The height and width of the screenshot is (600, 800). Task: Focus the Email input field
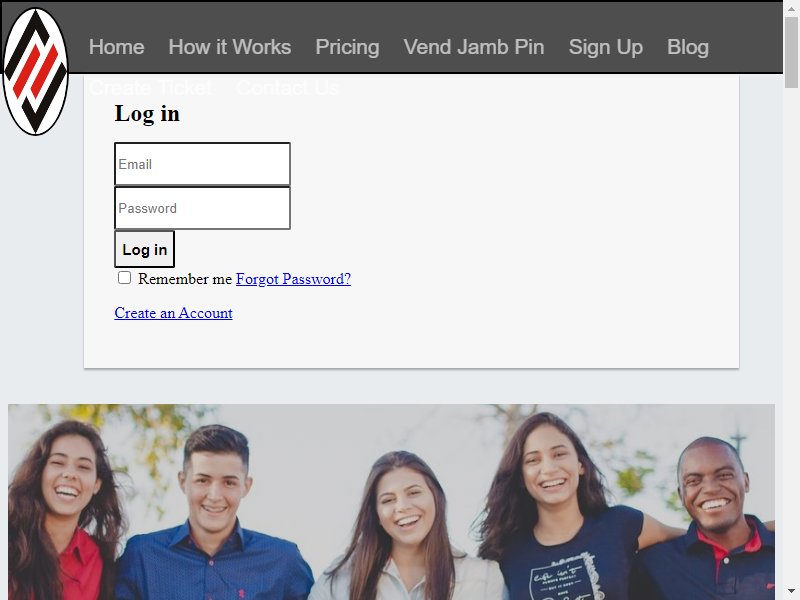coord(203,164)
